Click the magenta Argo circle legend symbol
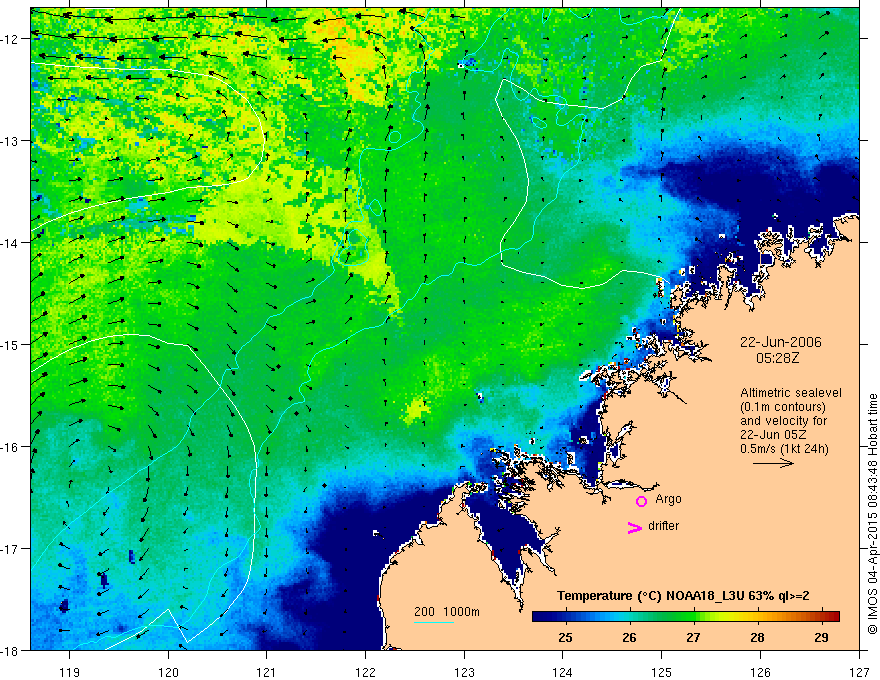Image resolution: width=880 pixels, height=680 pixels. tap(641, 501)
